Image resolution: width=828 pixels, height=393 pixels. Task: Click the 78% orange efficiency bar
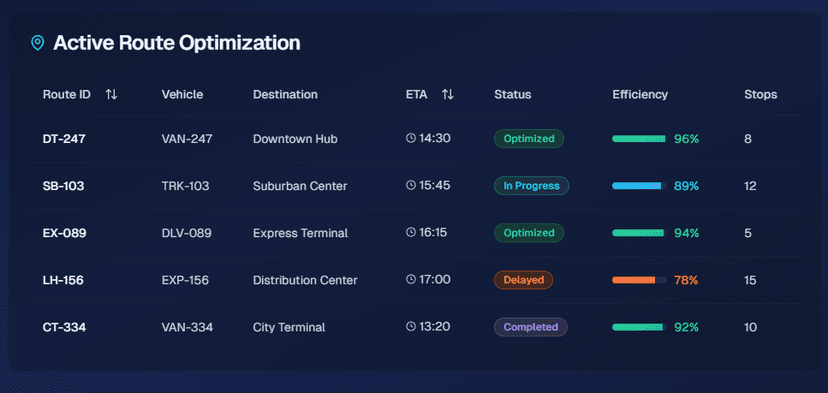[x=639, y=280]
